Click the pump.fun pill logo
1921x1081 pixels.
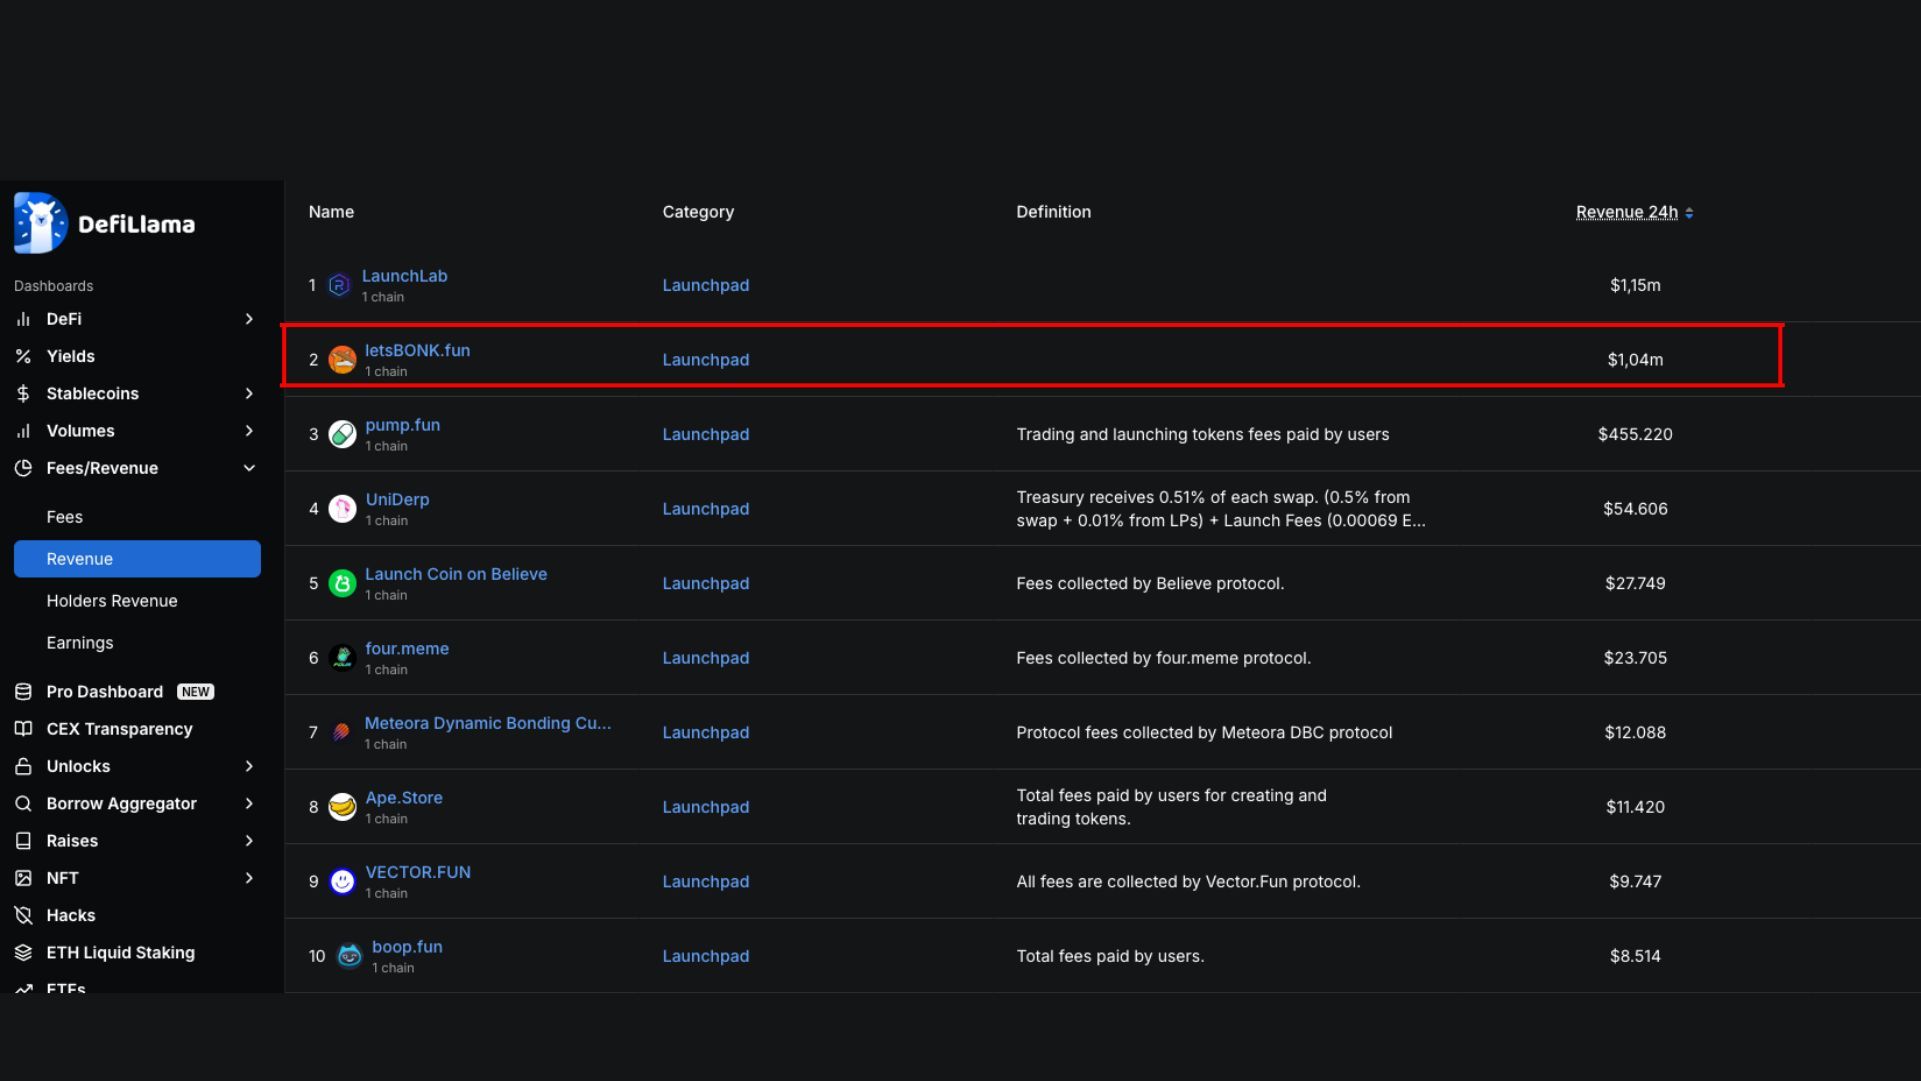click(342, 435)
